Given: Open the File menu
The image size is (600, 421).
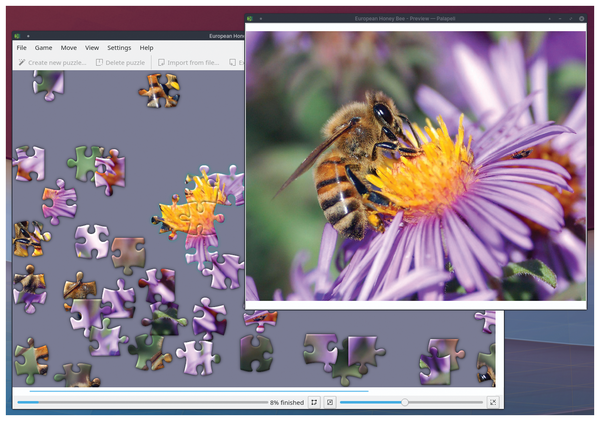Looking at the screenshot, I should (21, 48).
